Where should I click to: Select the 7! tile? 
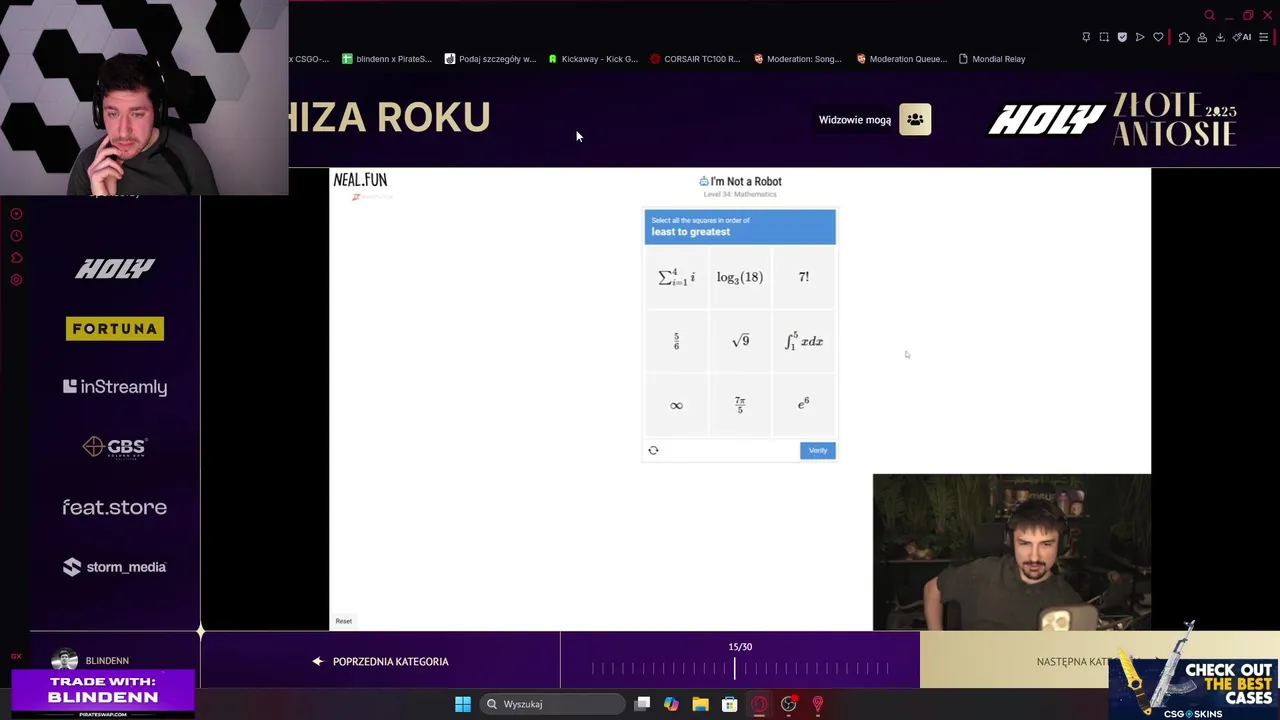804,277
